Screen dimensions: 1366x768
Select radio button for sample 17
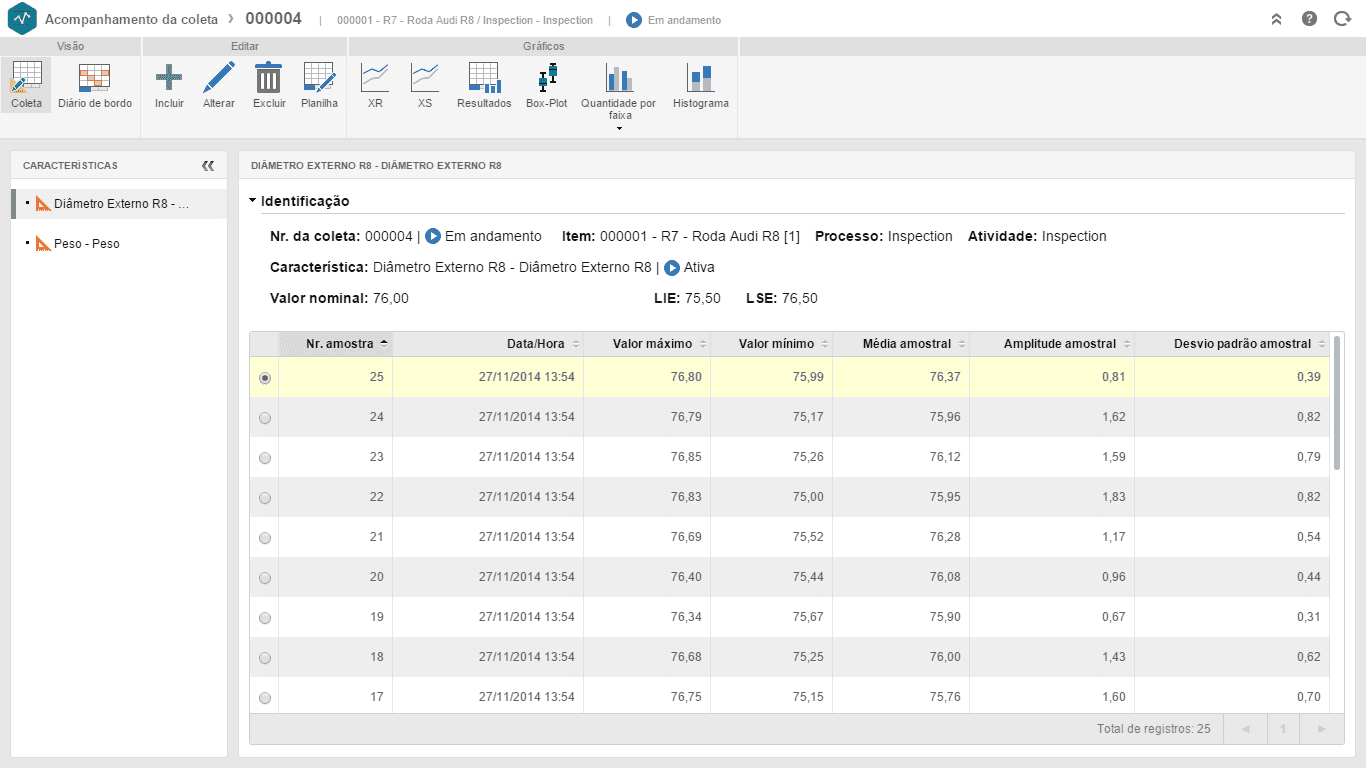[264, 698]
